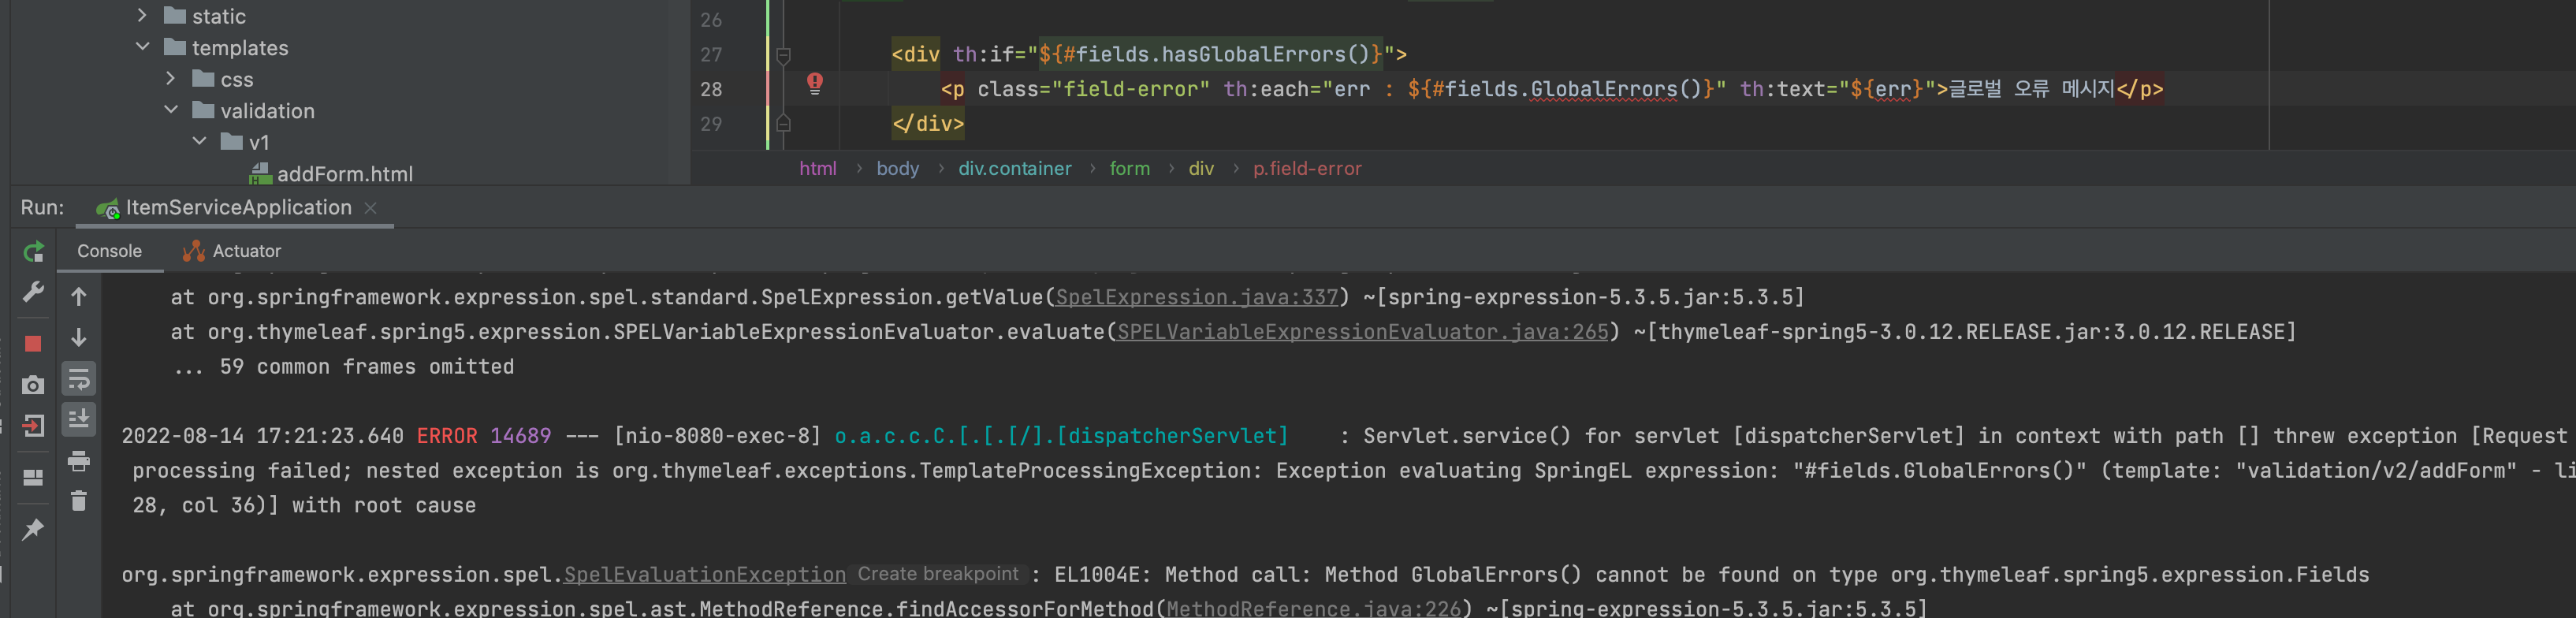This screenshot has height=618, width=2576.
Task: Click the Actuator tab's icon
Action: [193, 251]
